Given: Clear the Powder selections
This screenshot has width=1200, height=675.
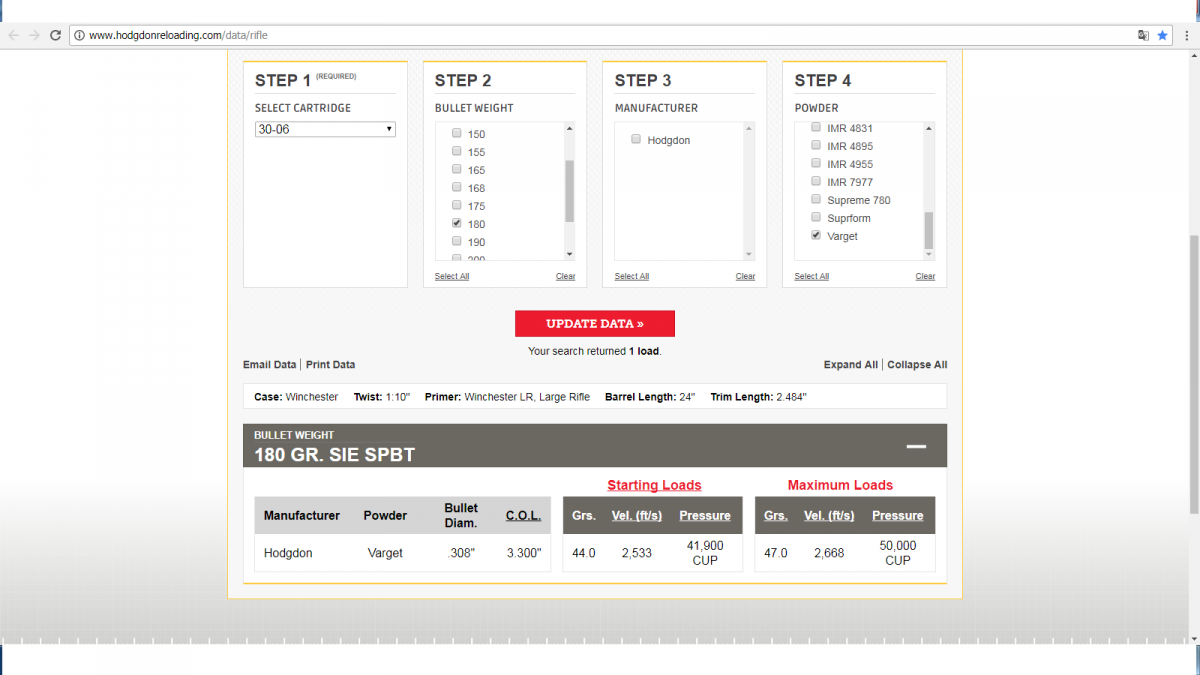Looking at the screenshot, I should [926, 276].
